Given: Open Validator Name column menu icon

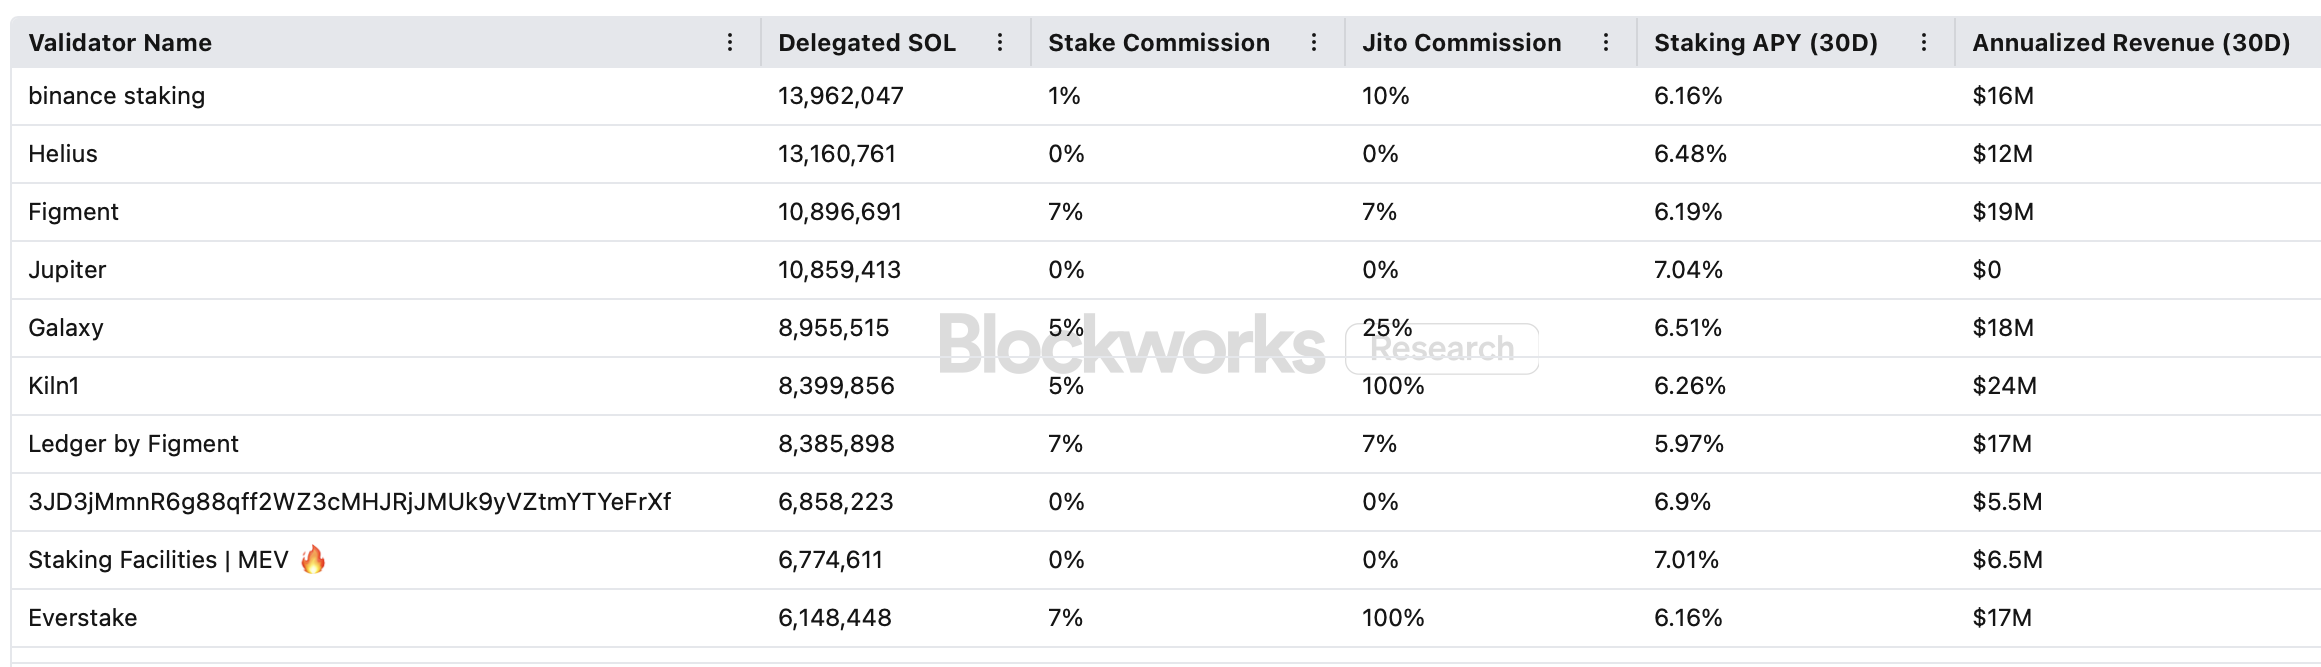Looking at the screenshot, I should pos(730,42).
